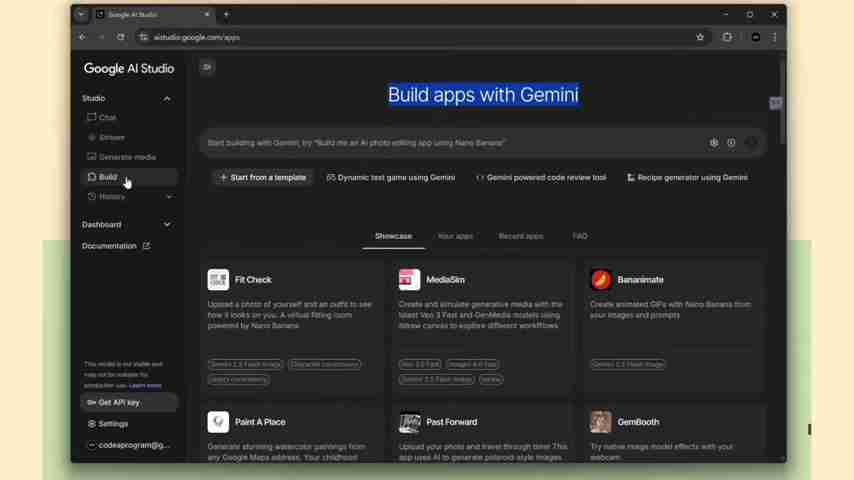This screenshot has width=854, height=480.
Task: Click the address bar URL aistudio.google.com/apps
Action: tap(197, 38)
